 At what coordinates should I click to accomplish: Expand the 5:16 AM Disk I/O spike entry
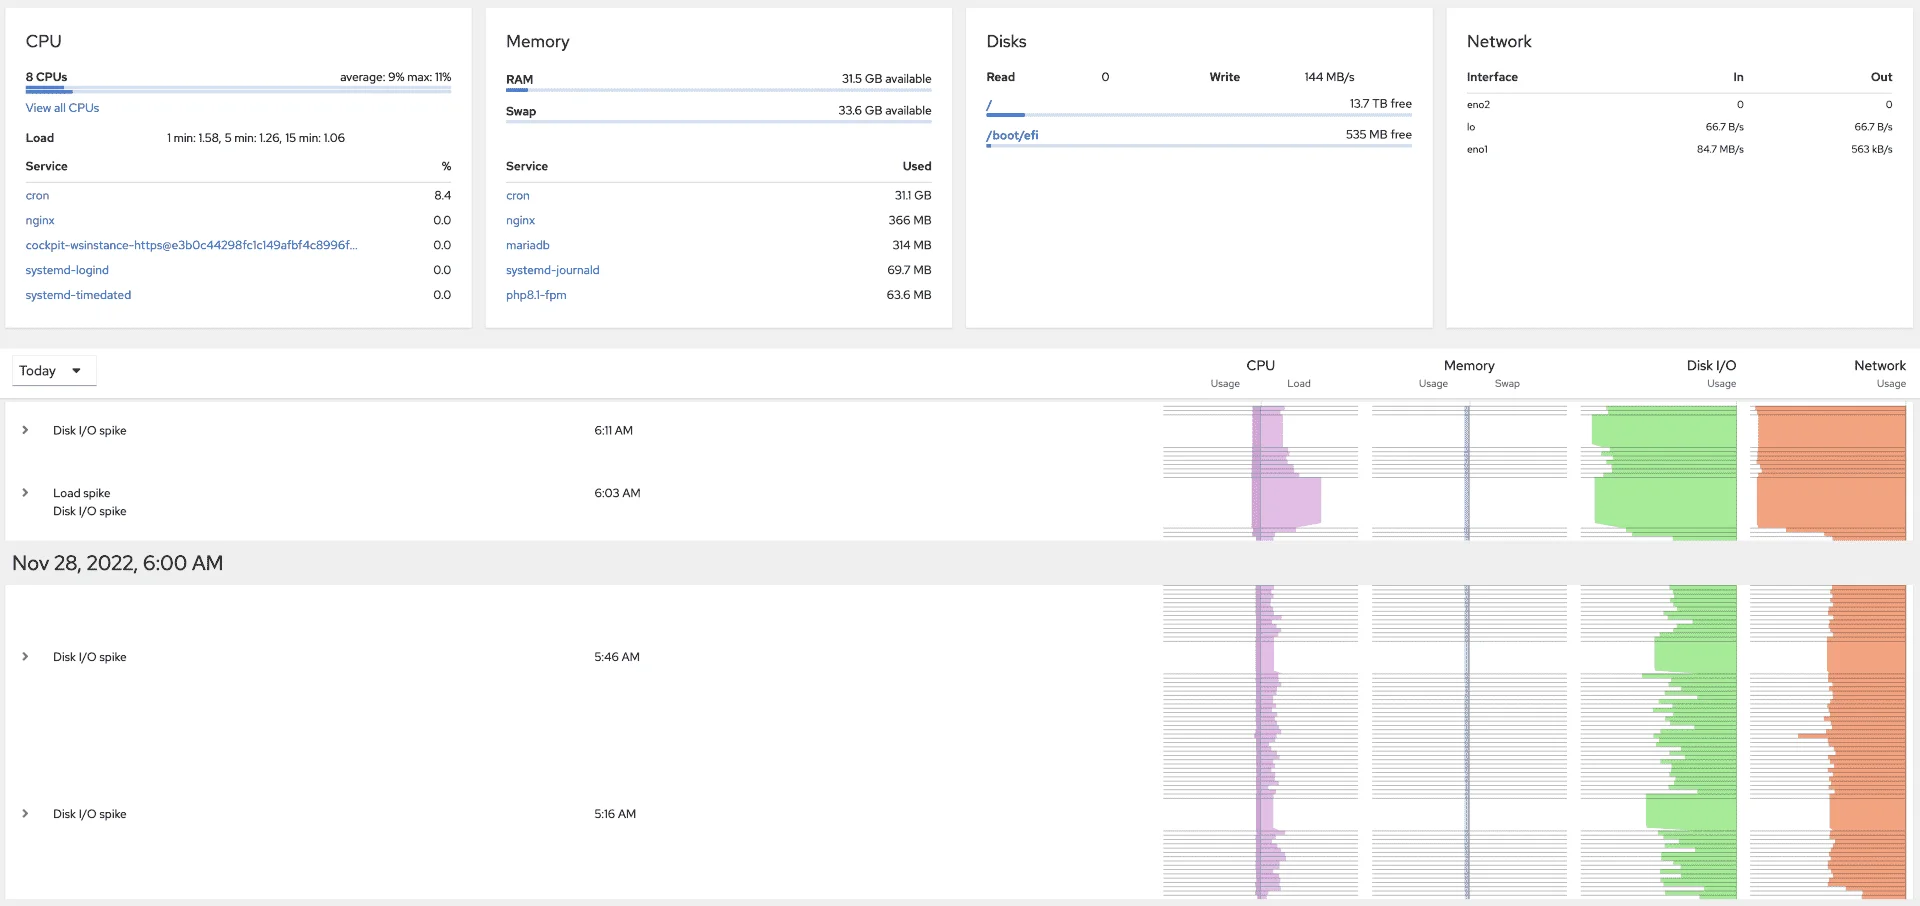pyautogui.click(x=25, y=814)
